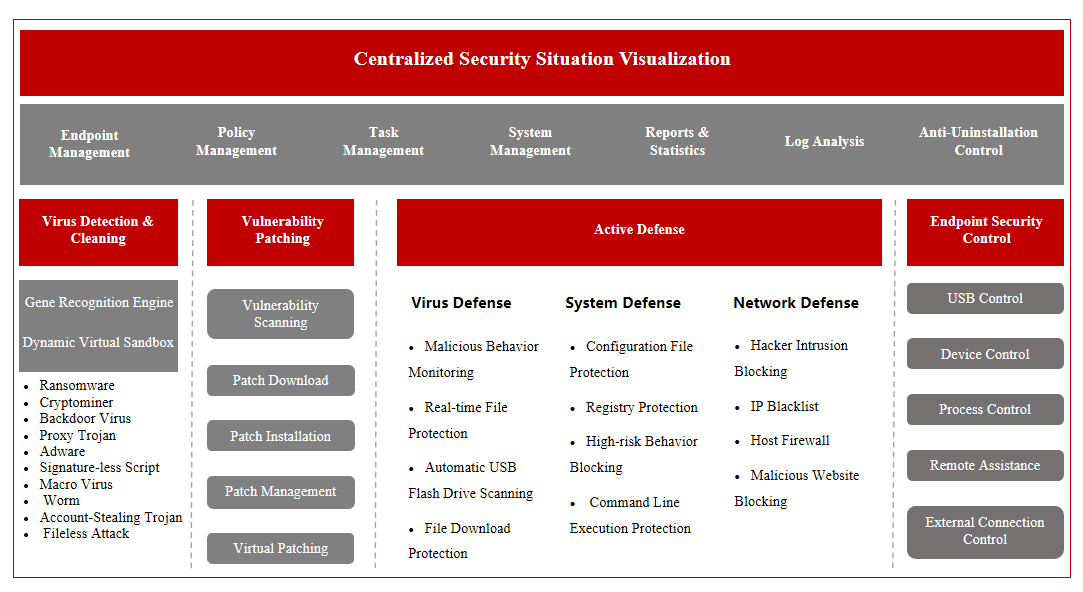Click Vulnerability Patching header
Screen dimensions: 1083x592
click(280, 232)
